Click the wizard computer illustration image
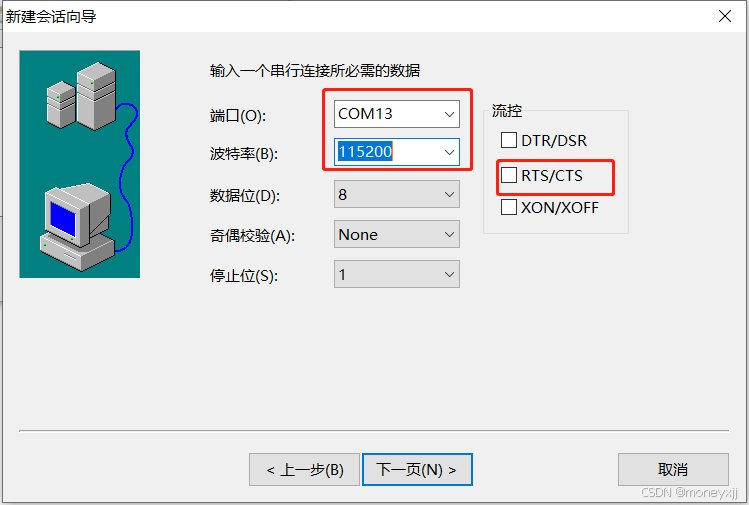This screenshot has height=505, width=749. [x=80, y=164]
